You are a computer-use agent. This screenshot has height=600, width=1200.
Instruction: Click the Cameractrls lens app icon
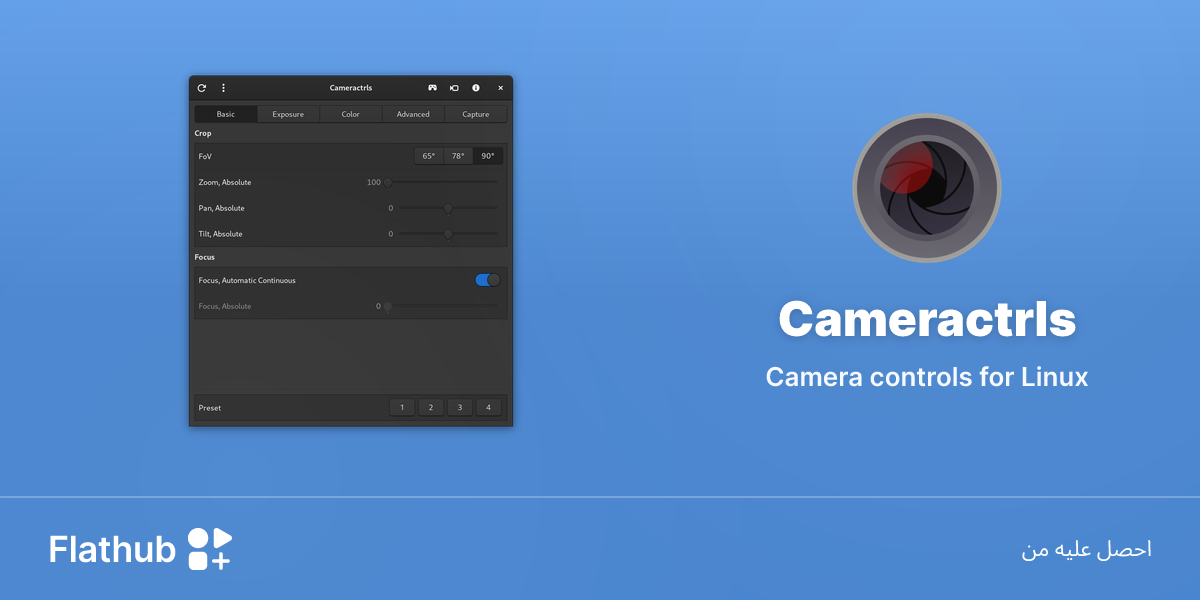(x=927, y=188)
